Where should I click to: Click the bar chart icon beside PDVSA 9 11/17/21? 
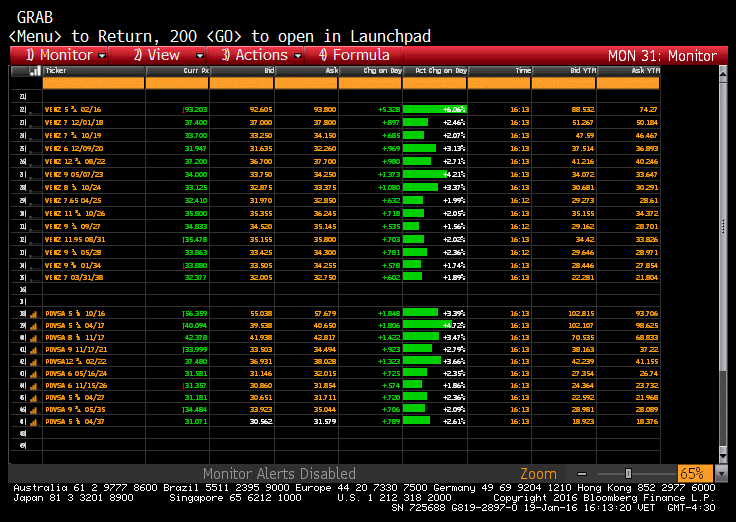pyautogui.click(x=33, y=350)
